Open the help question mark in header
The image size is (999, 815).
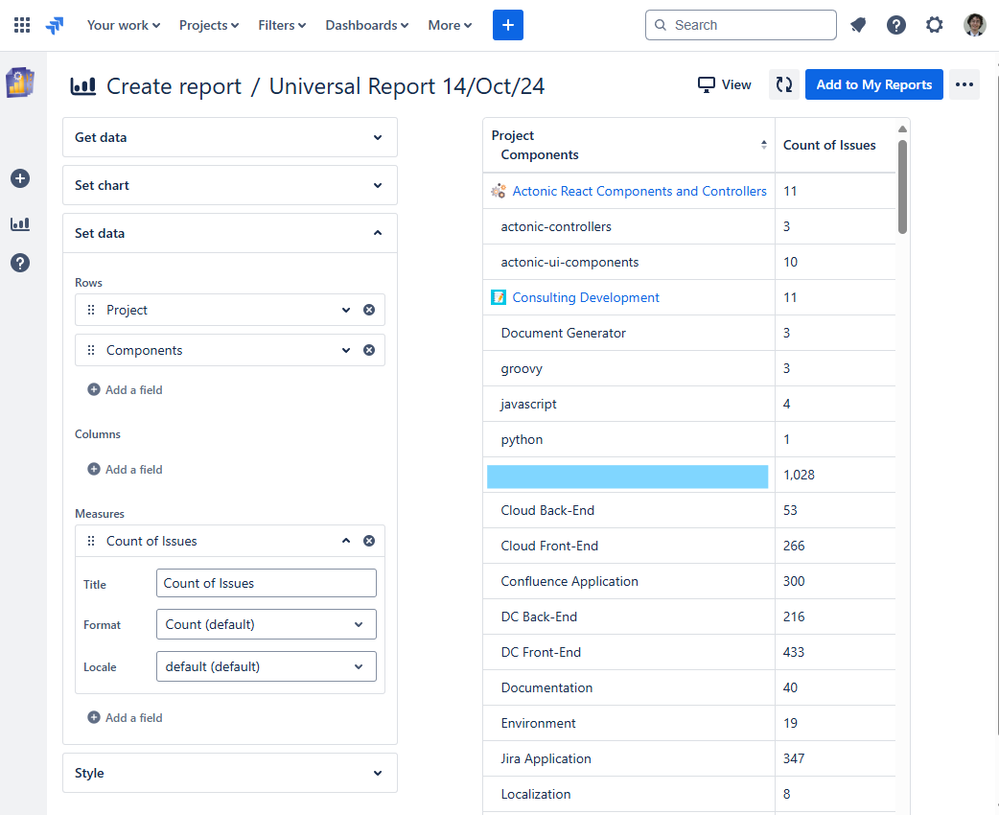pyautogui.click(x=896, y=25)
